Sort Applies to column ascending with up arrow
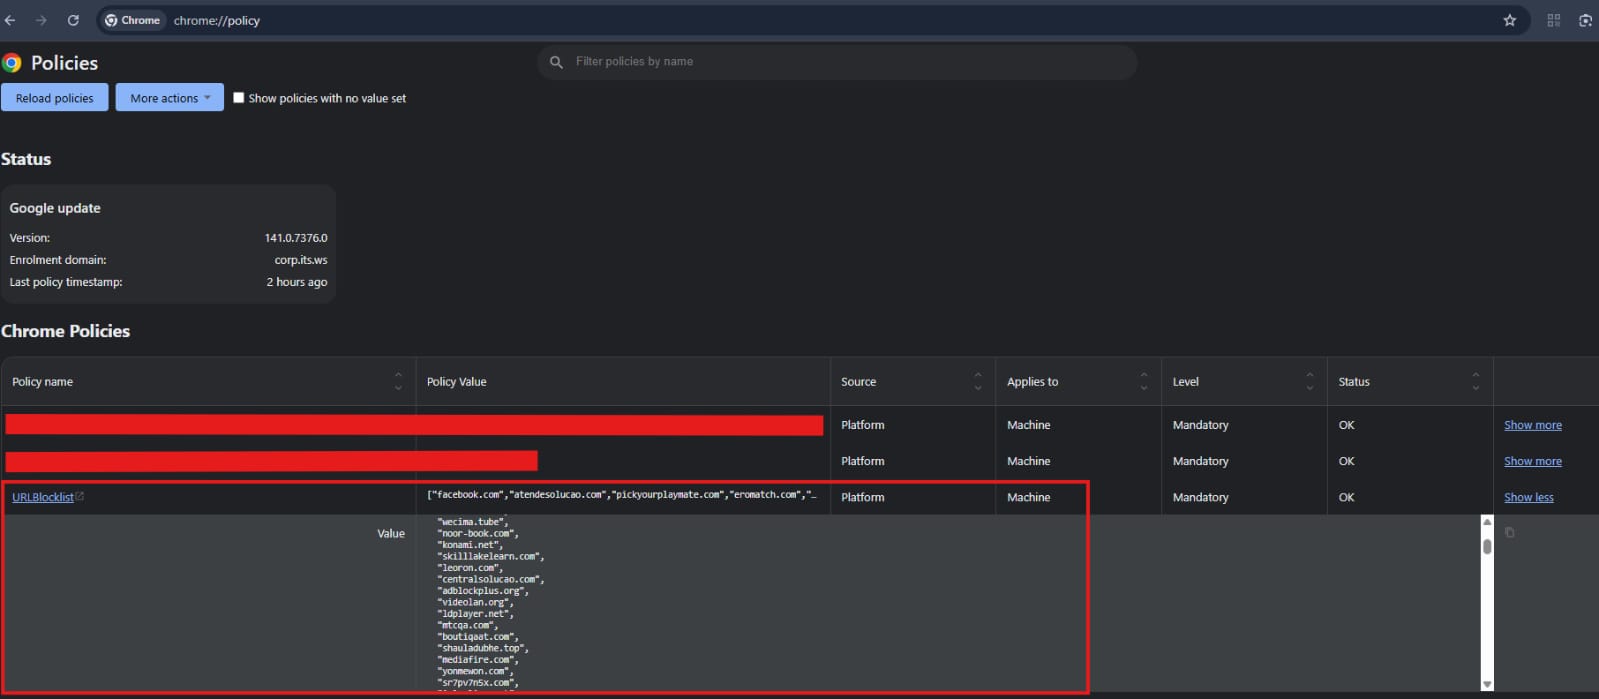The image size is (1599, 699). point(1144,376)
